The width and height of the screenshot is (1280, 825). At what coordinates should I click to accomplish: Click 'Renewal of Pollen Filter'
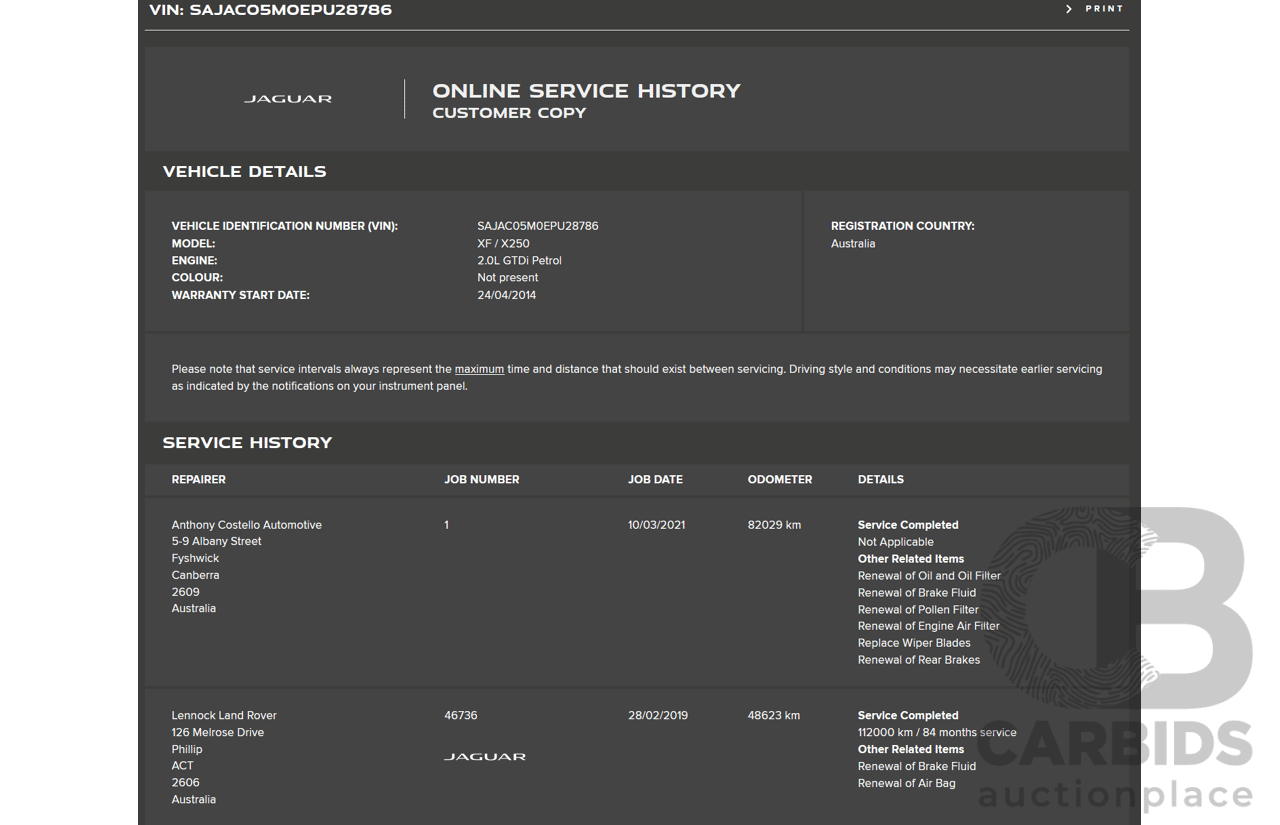(x=918, y=610)
